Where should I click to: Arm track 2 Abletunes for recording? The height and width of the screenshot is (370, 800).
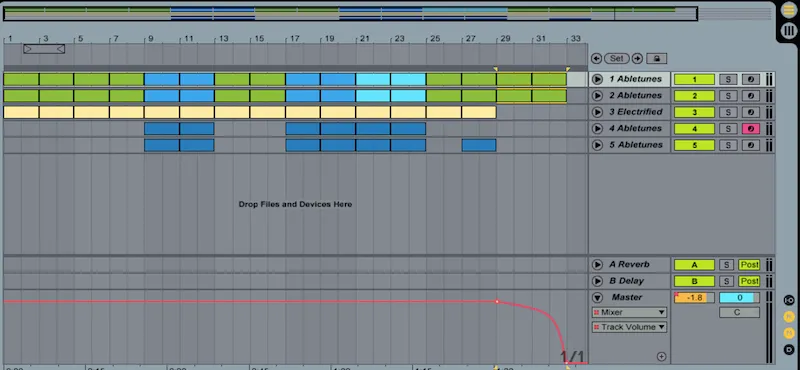[x=751, y=96]
